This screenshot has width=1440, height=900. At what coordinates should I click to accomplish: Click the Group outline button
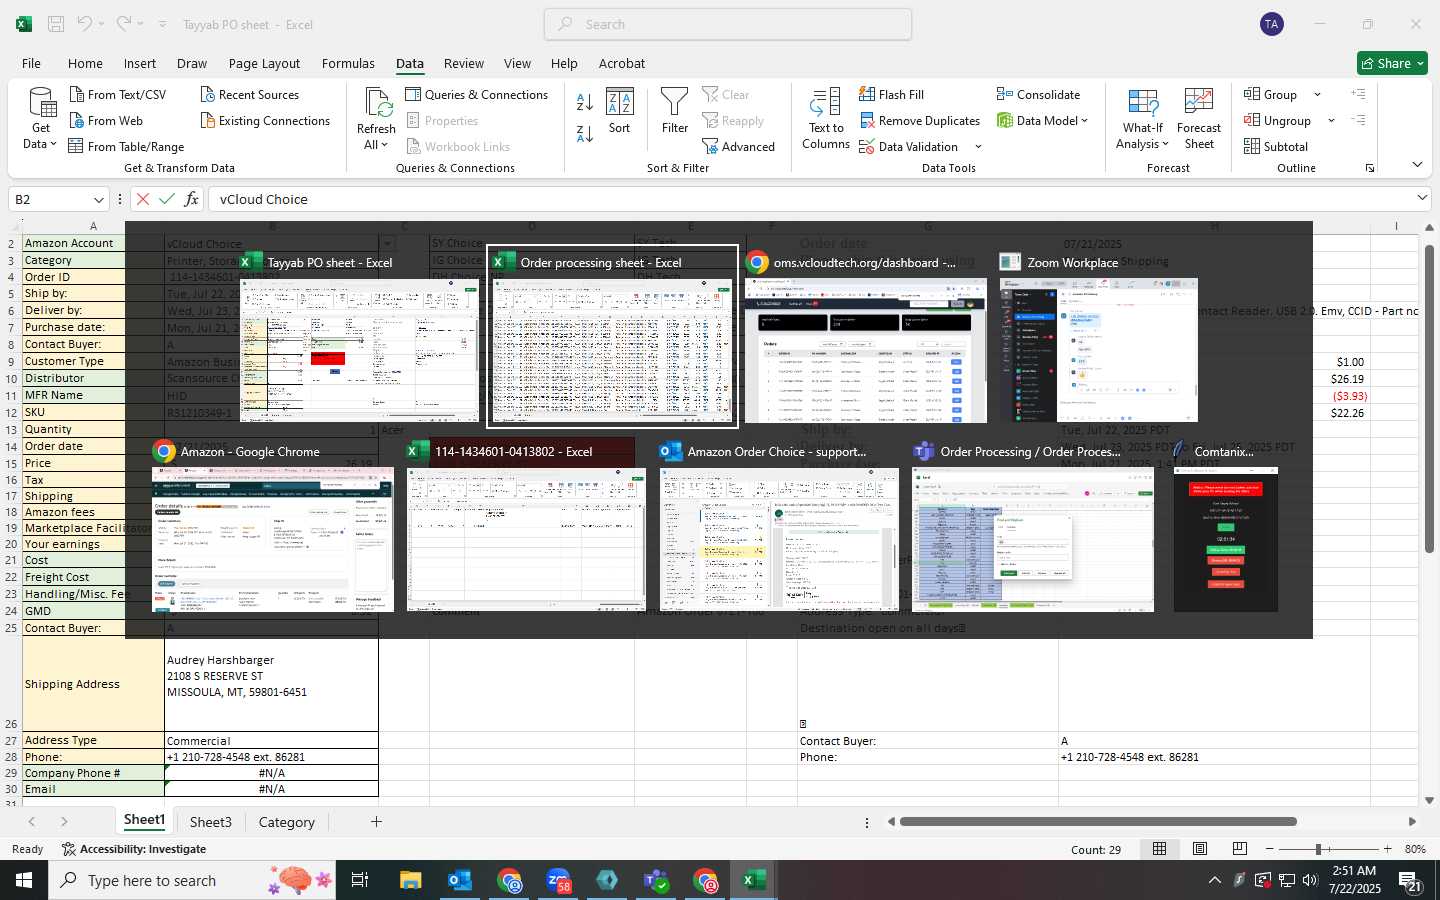[1270, 94]
